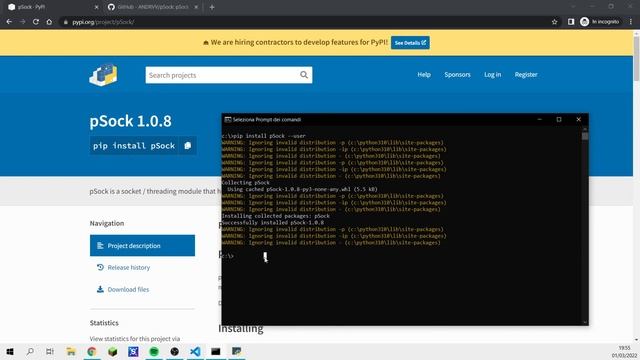Open the Sponsors page

point(457,75)
